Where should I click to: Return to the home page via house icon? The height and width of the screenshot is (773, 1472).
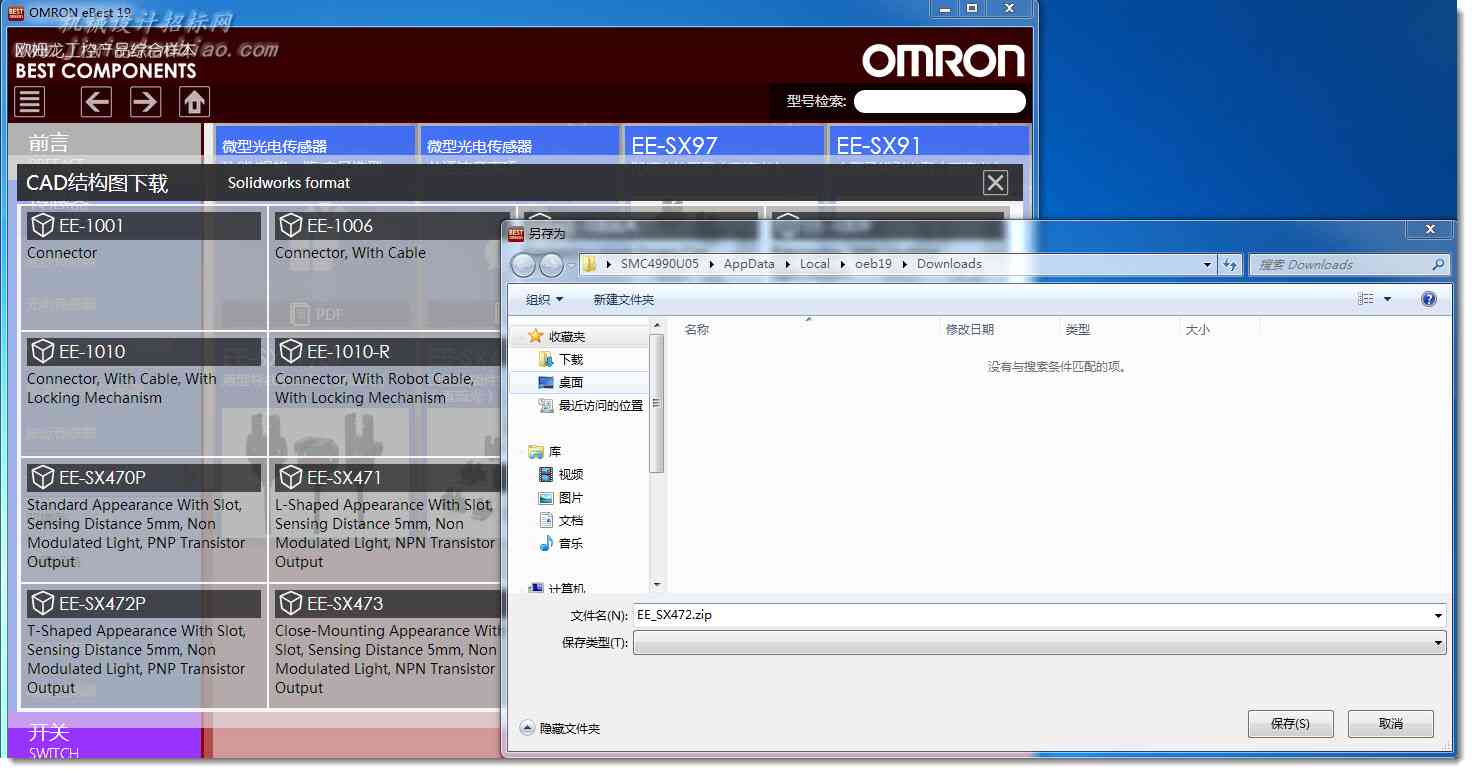click(x=195, y=102)
